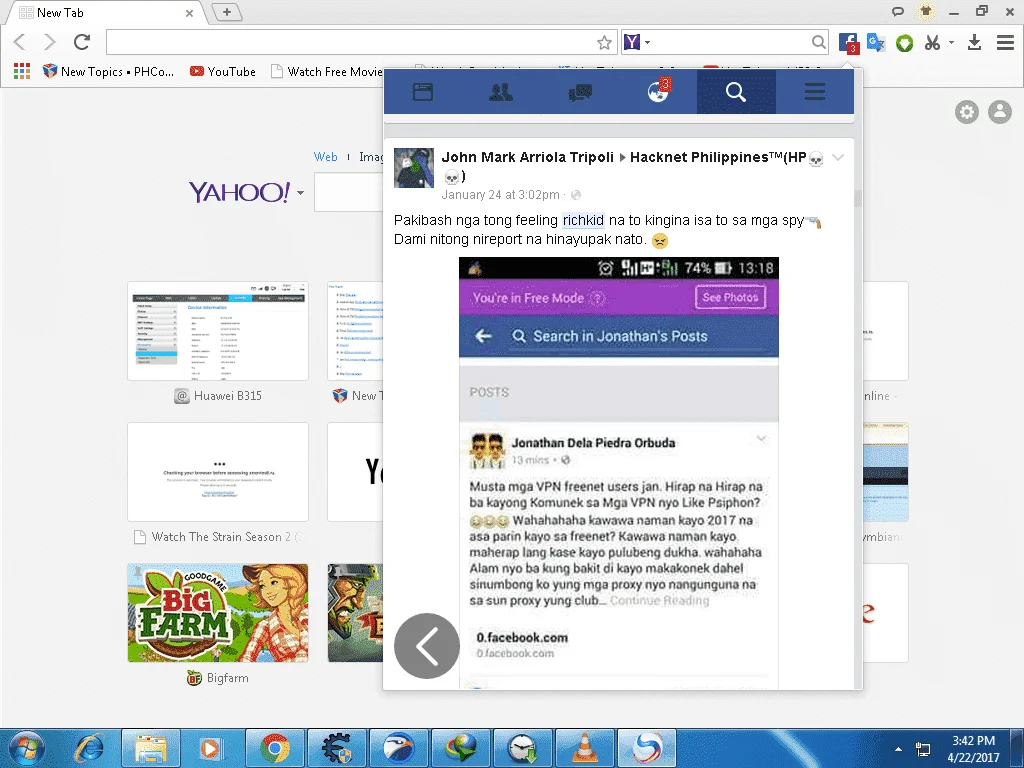The image size is (1024, 768).
Task: Click the Google Translate extension icon
Action: click(x=876, y=42)
